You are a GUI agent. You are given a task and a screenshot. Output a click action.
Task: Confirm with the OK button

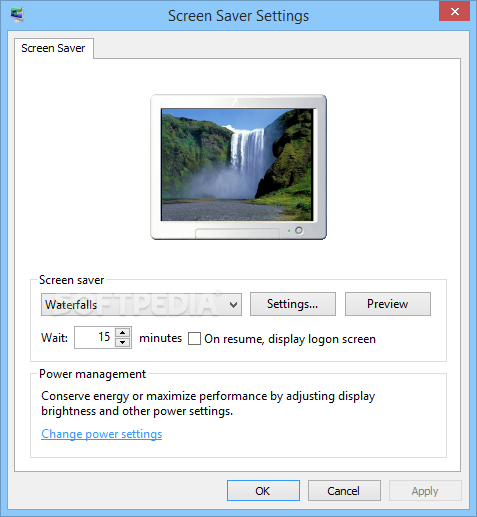coord(263,491)
